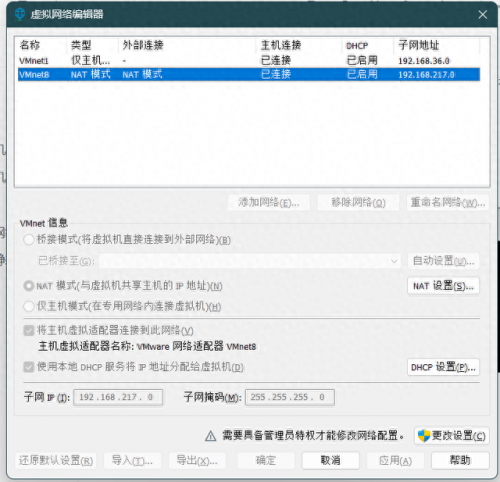Click the 导入 button
The height and width of the screenshot is (482, 500).
pyautogui.click(x=132, y=460)
